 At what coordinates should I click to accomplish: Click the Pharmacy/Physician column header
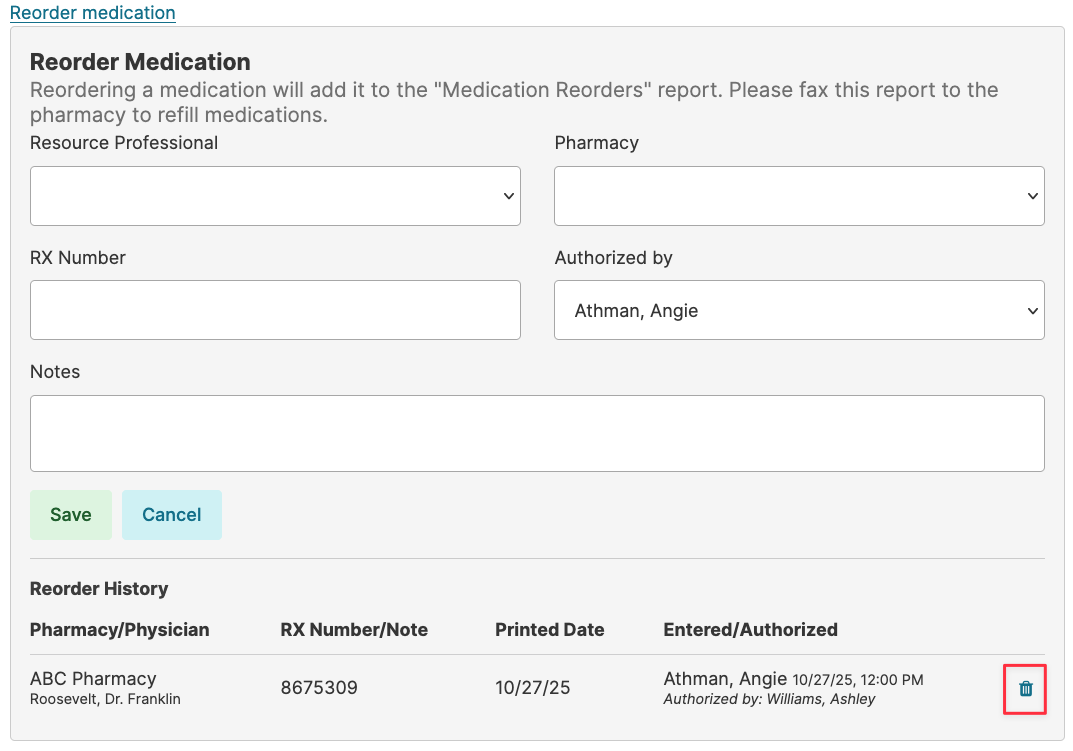click(x=119, y=630)
